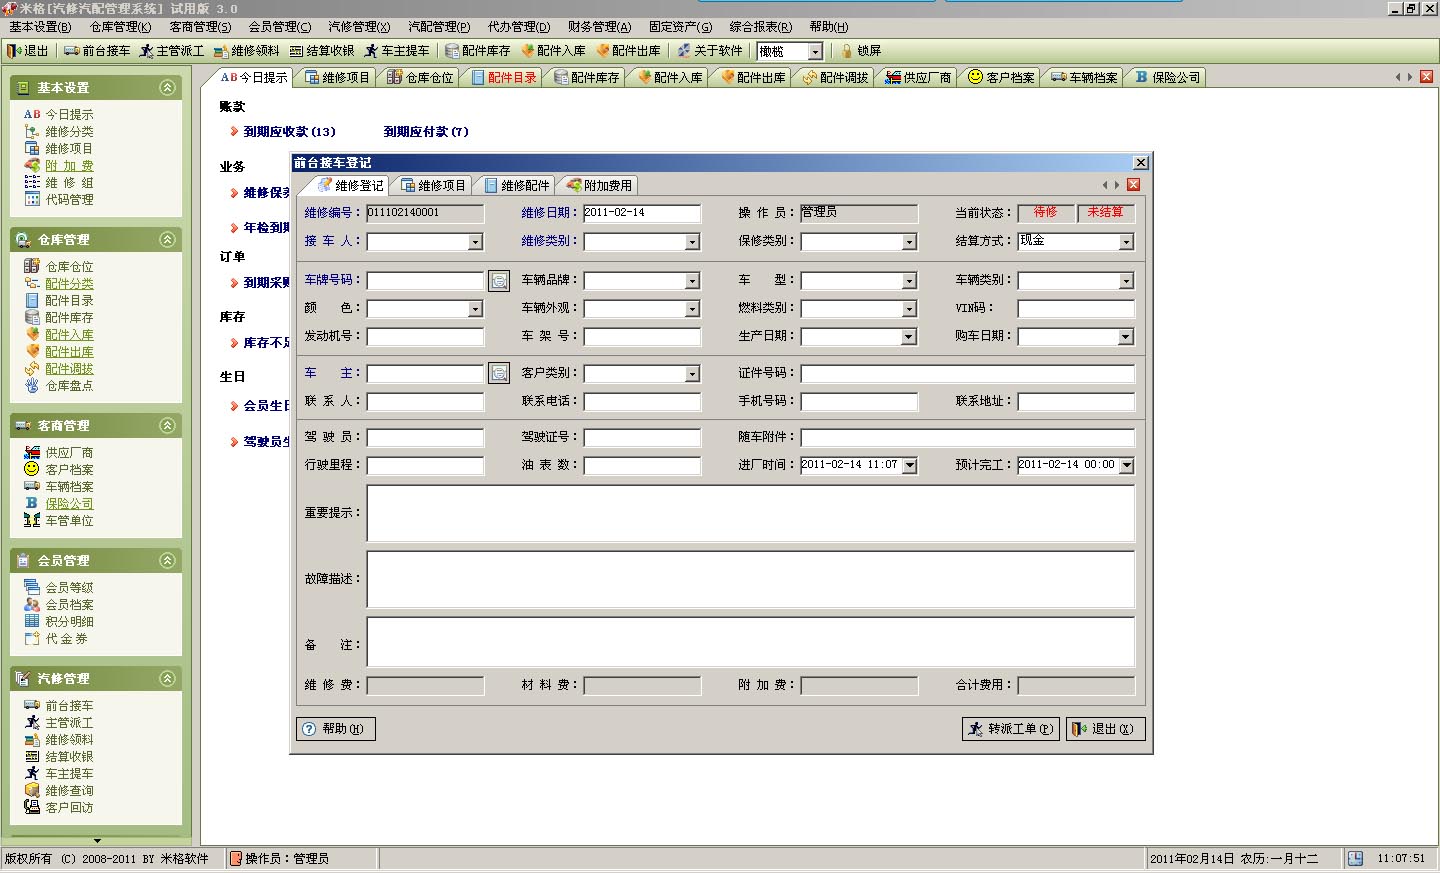1440x873 pixels.
Task: Open 仓库盘点 in the sidebar
Action: (59, 386)
